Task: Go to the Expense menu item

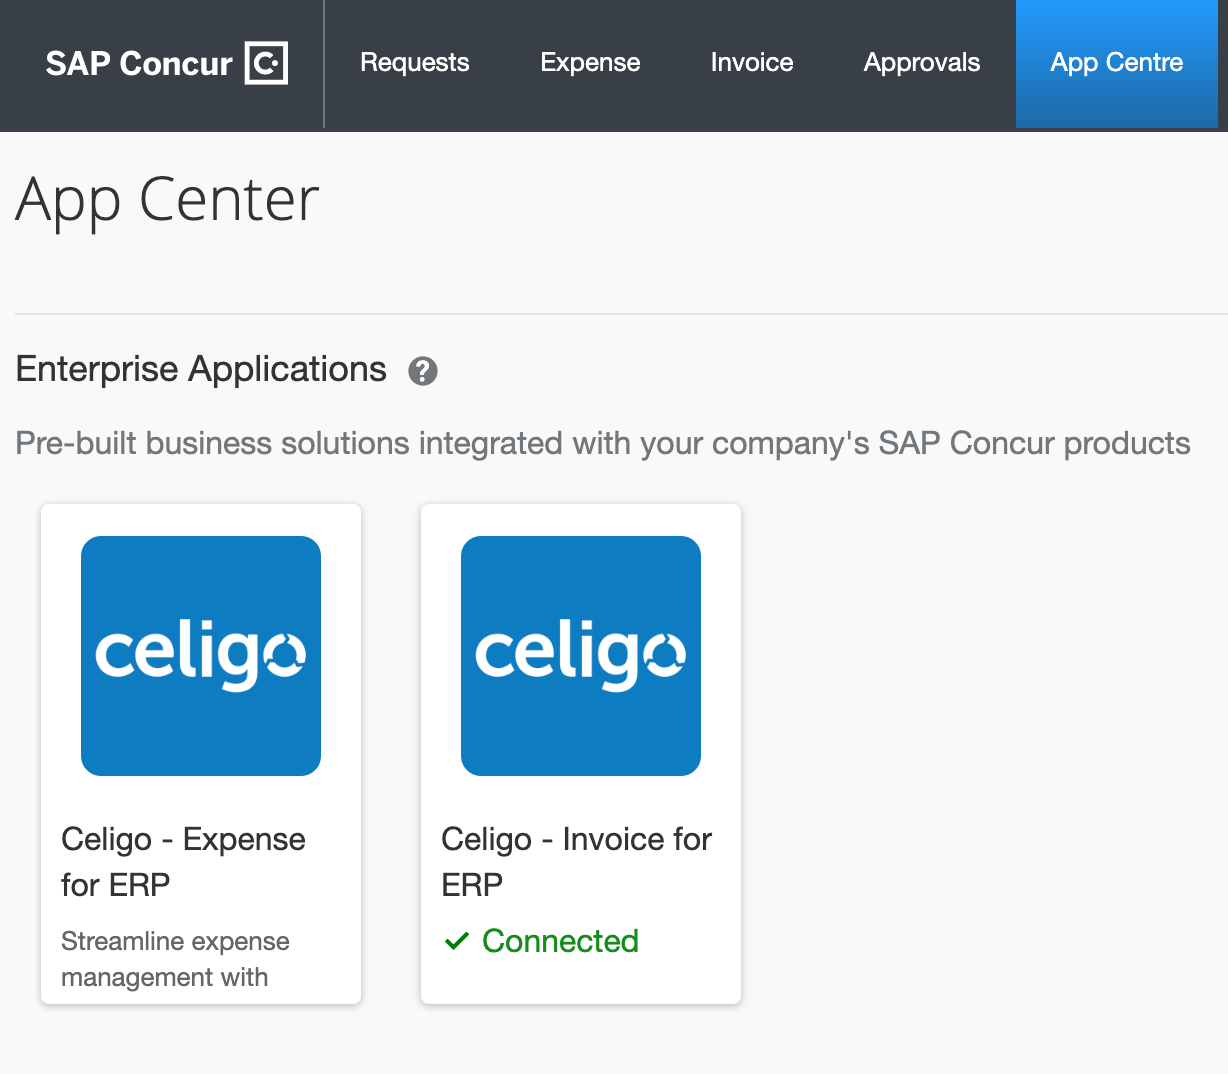Action: pos(590,62)
